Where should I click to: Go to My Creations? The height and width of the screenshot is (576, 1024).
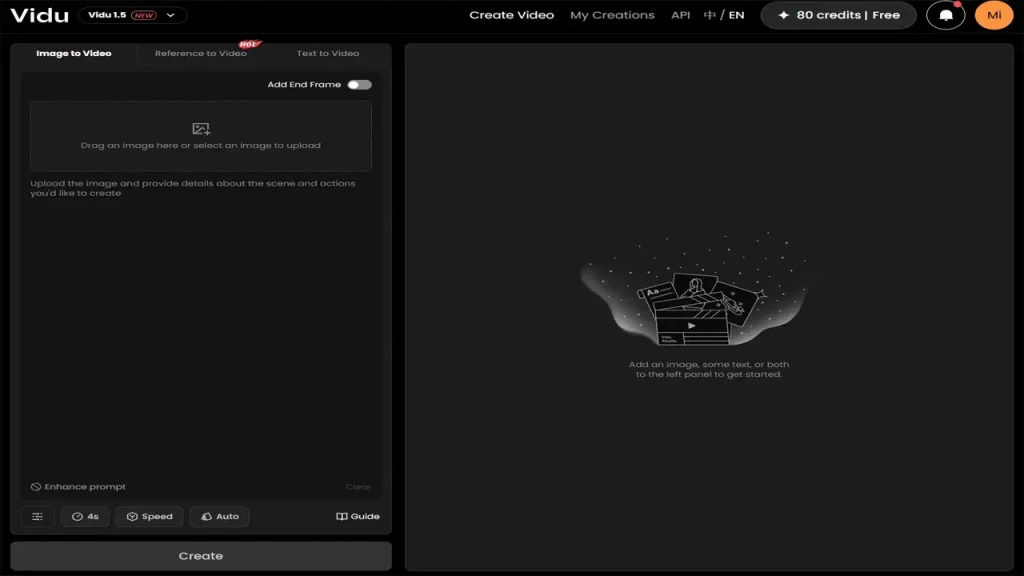(x=612, y=15)
